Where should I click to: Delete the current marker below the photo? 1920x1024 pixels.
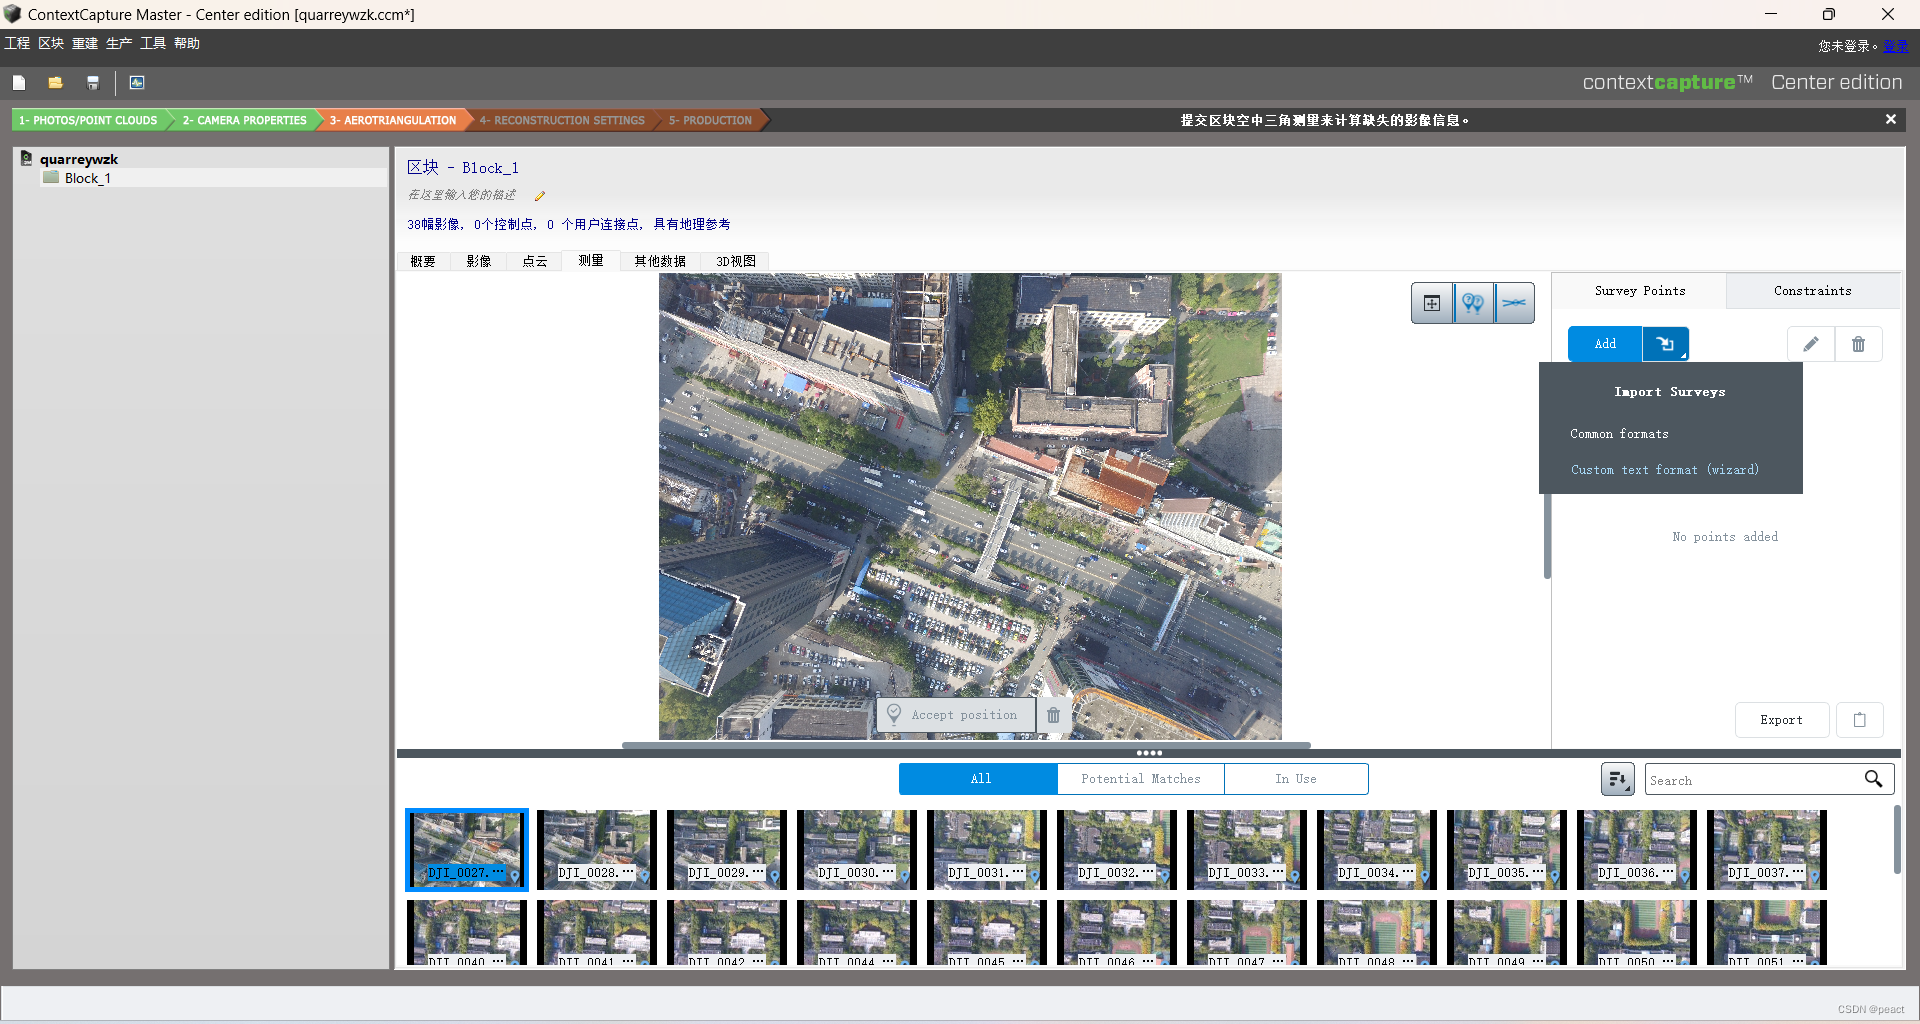pos(1053,714)
